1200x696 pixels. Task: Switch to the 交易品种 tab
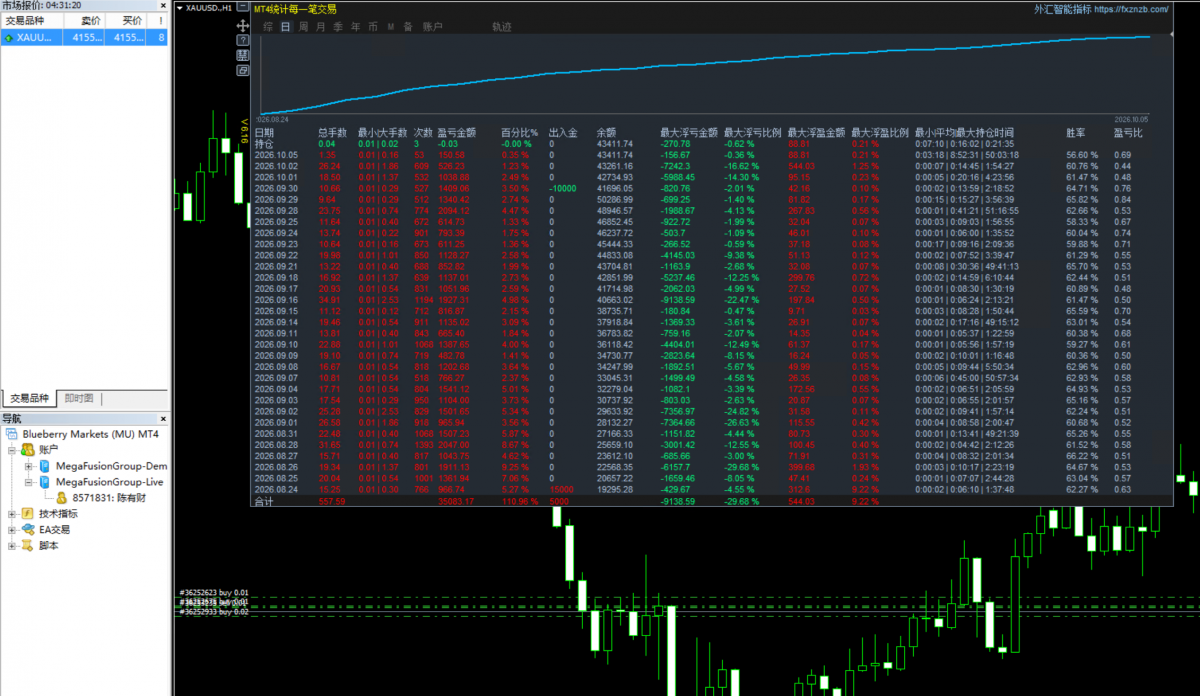(x=27, y=397)
